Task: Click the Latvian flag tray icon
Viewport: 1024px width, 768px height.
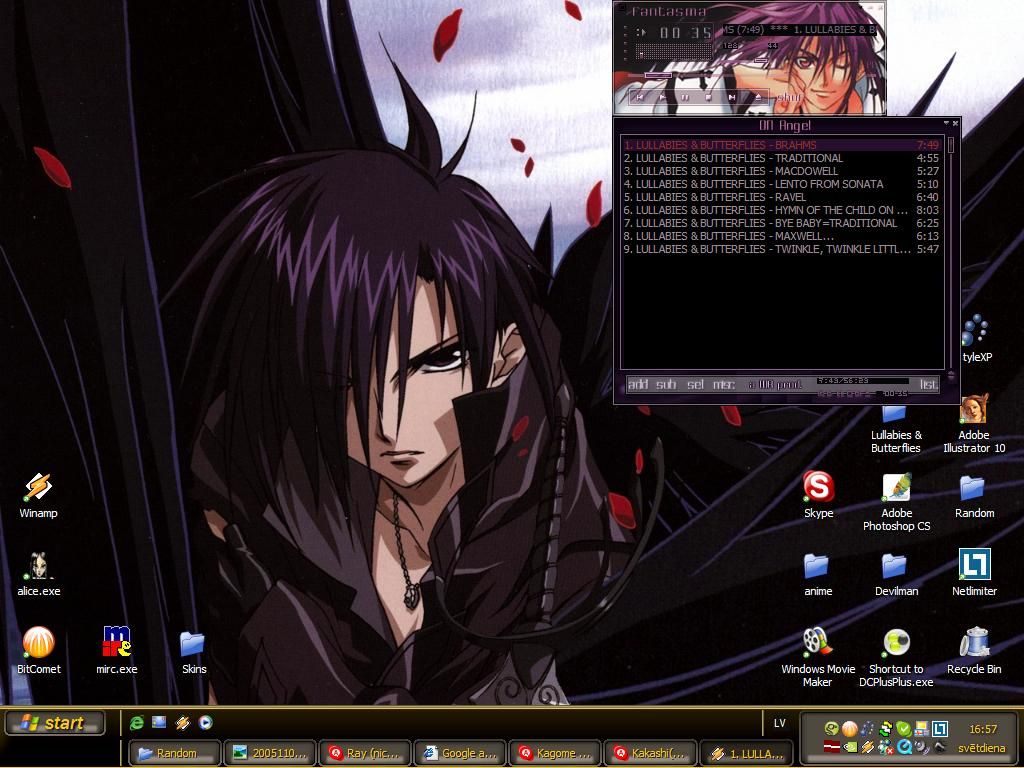Action: coord(831,746)
